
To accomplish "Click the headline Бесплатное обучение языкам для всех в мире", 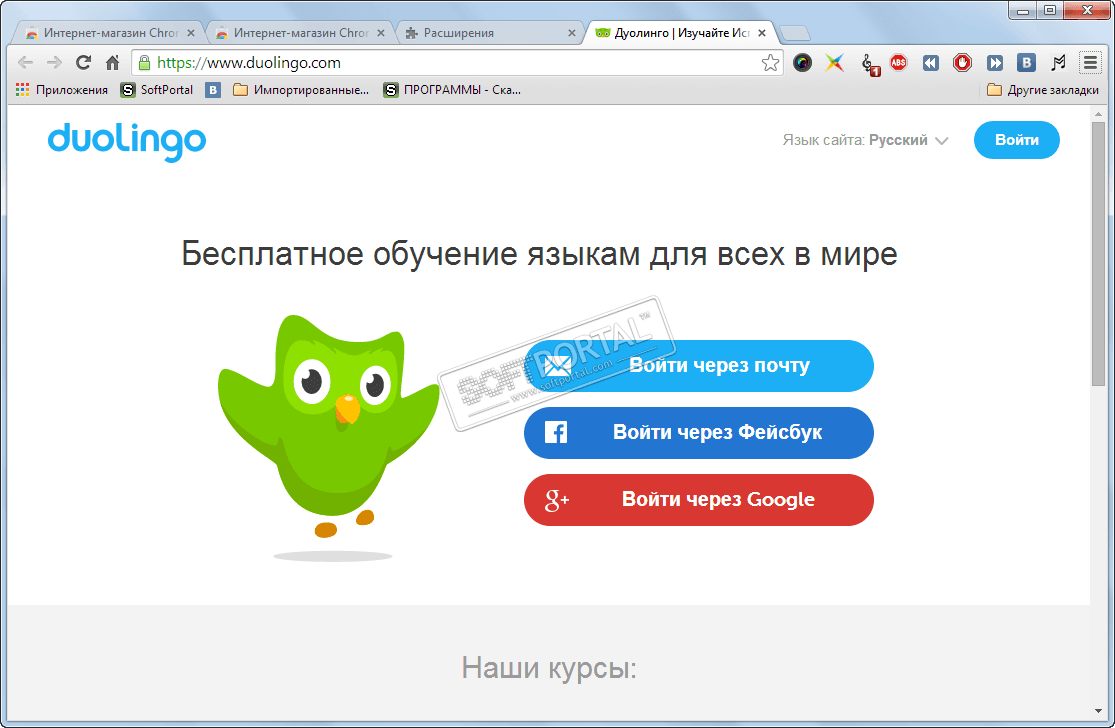I will pos(539,254).
